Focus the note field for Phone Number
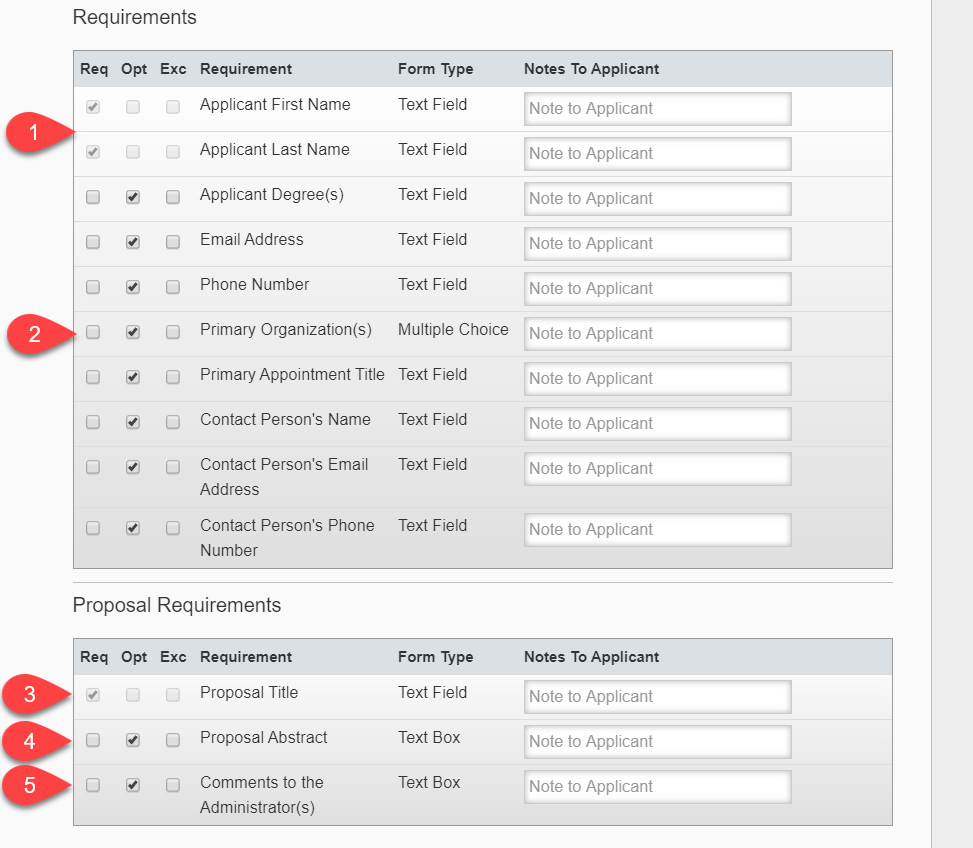 click(658, 288)
